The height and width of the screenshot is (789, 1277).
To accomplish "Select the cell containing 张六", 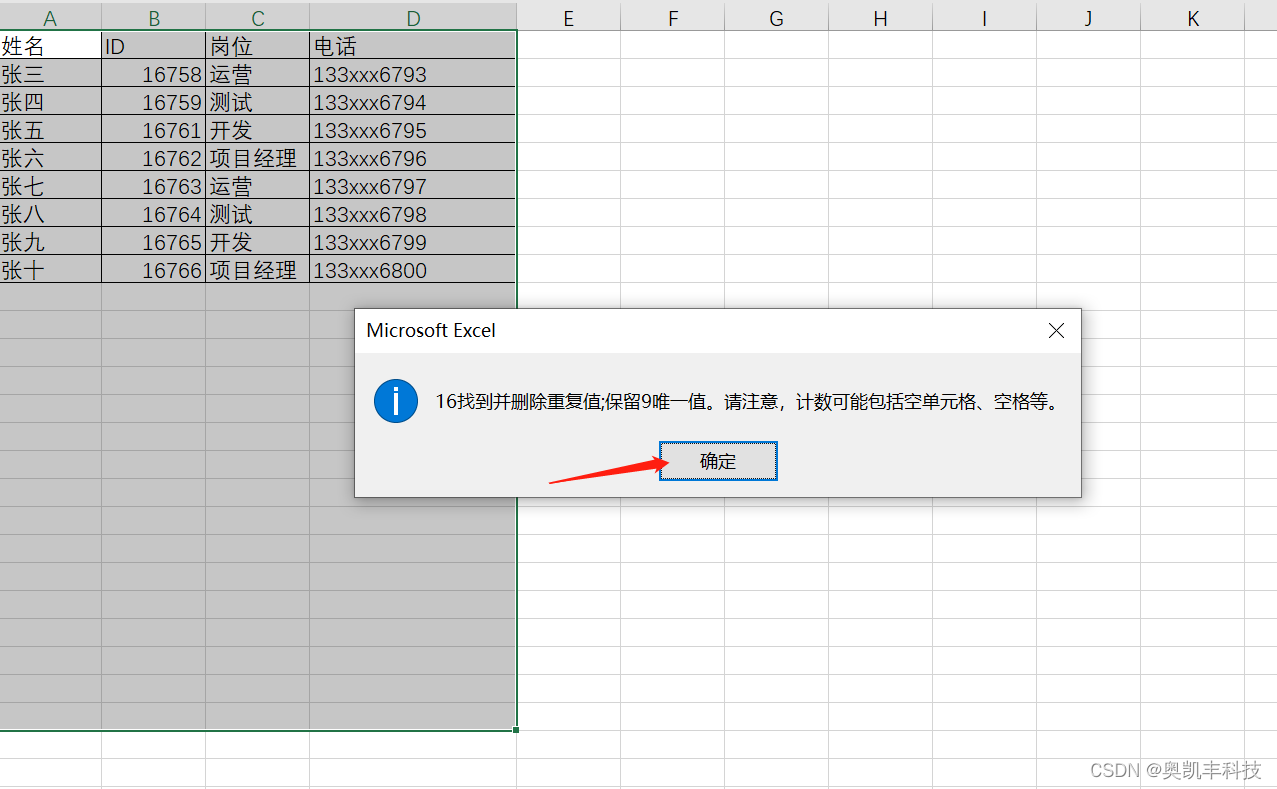I will (x=50, y=158).
